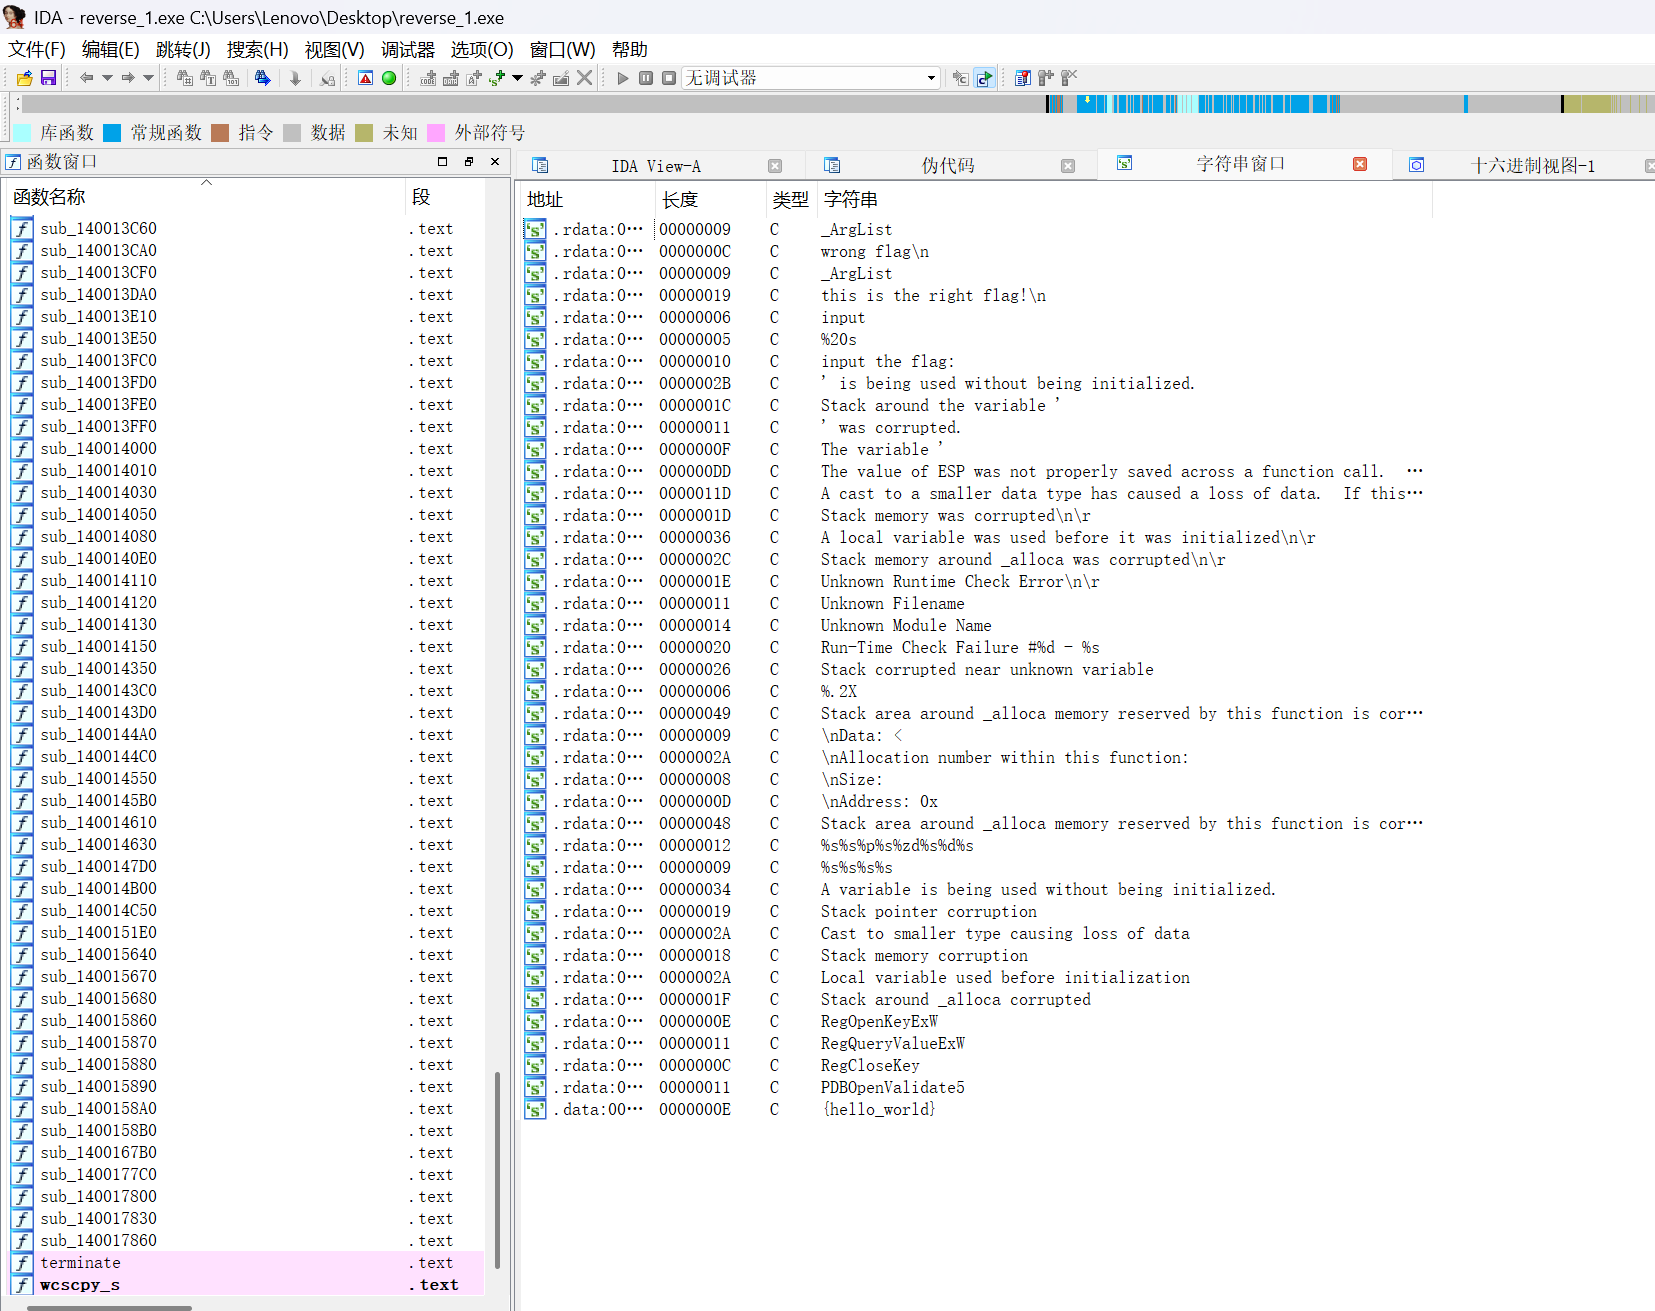
Task: Click the gray X delete icon in toolbar
Action: (x=585, y=78)
